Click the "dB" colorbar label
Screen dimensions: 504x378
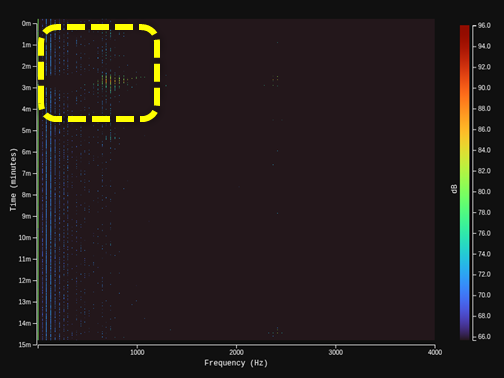(x=454, y=189)
